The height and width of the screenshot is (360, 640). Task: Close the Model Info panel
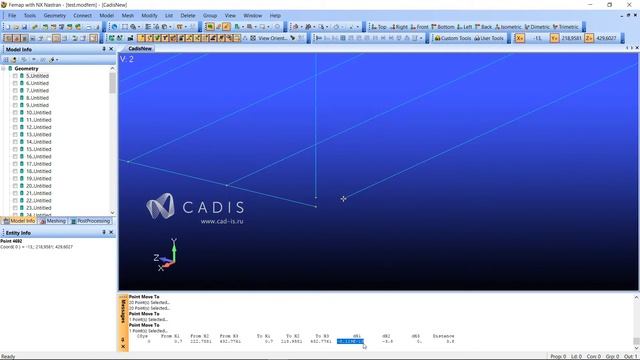[111, 49]
